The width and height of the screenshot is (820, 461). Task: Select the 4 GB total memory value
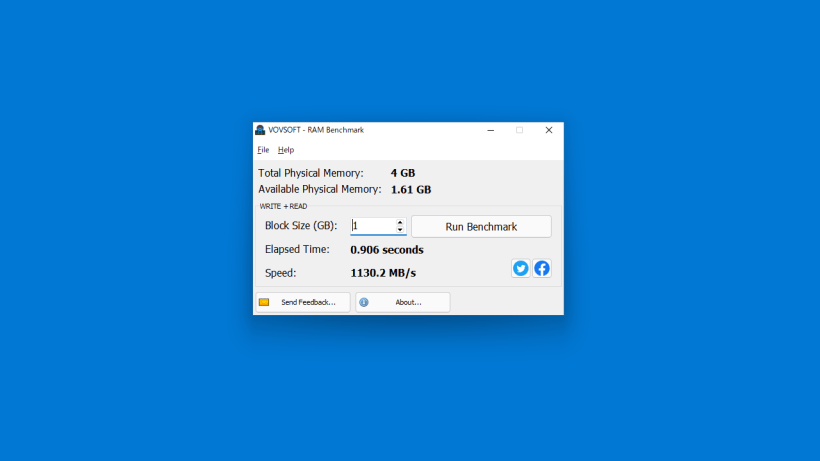(403, 173)
